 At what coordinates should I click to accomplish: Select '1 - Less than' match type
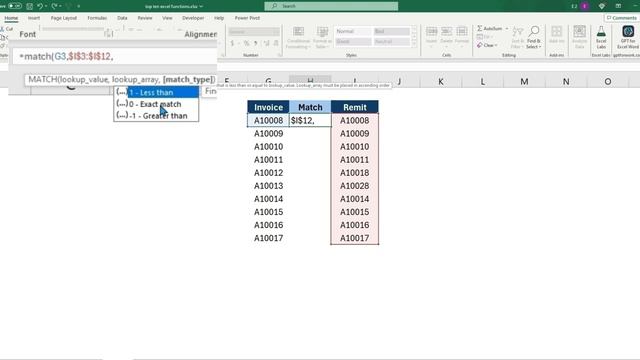pos(157,93)
